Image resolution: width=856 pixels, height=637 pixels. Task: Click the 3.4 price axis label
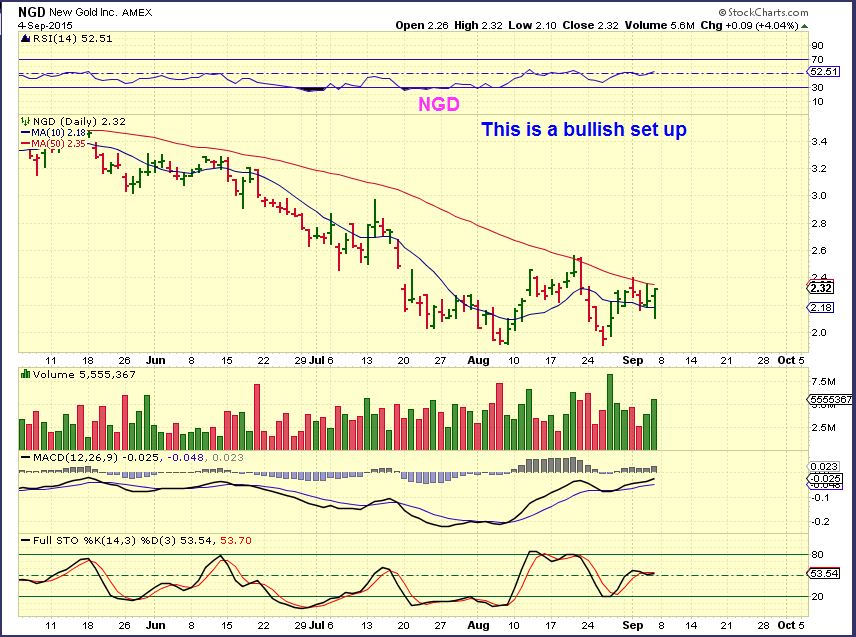tap(819, 142)
